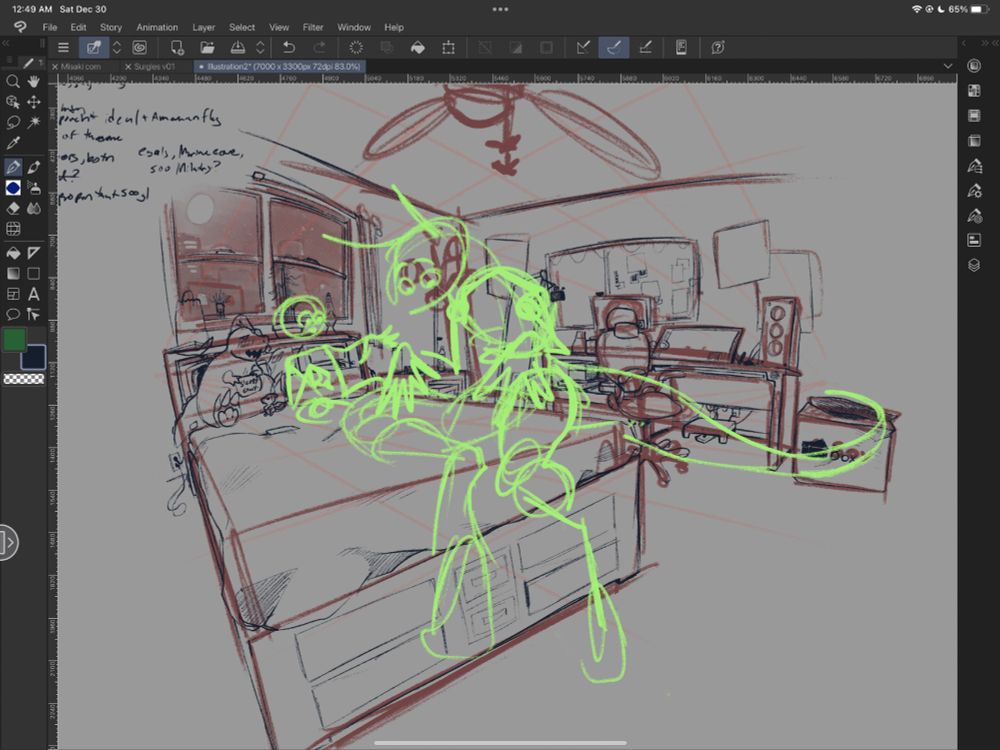Expand the canvas tab list chevron
This screenshot has height=750, width=1000.
(948, 66)
